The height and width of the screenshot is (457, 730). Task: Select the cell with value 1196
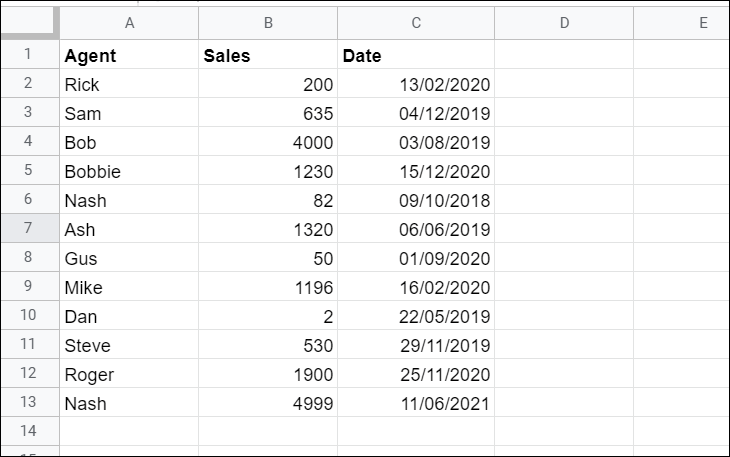[x=268, y=287]
